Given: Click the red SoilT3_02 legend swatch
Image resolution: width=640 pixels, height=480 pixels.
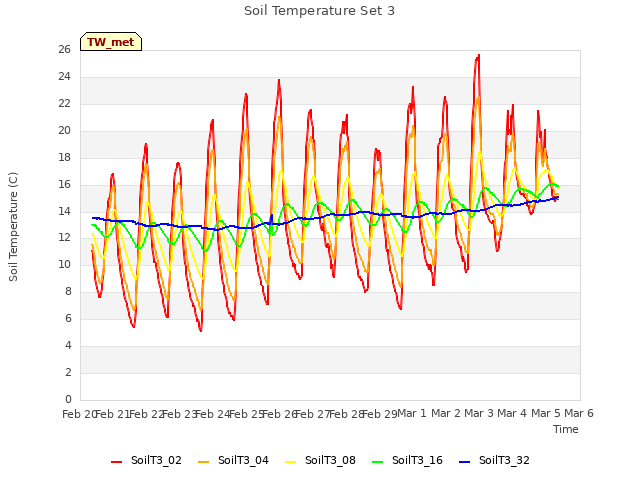Looking at the screenshot, I should pos(116,462).
